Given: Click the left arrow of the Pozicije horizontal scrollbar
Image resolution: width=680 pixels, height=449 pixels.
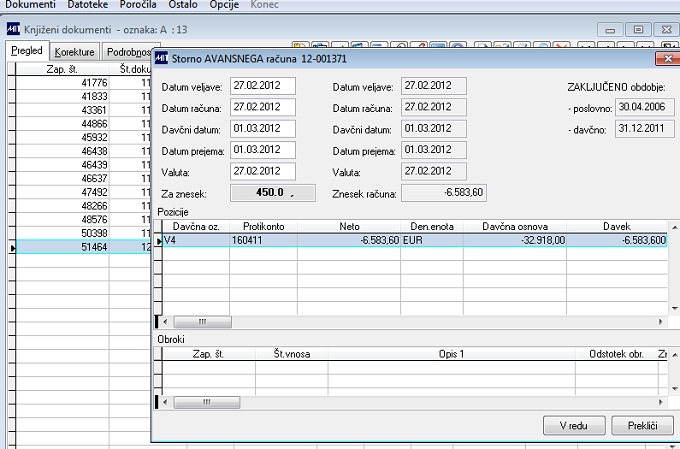Looking at the screenshot, I should coord(165,322).
